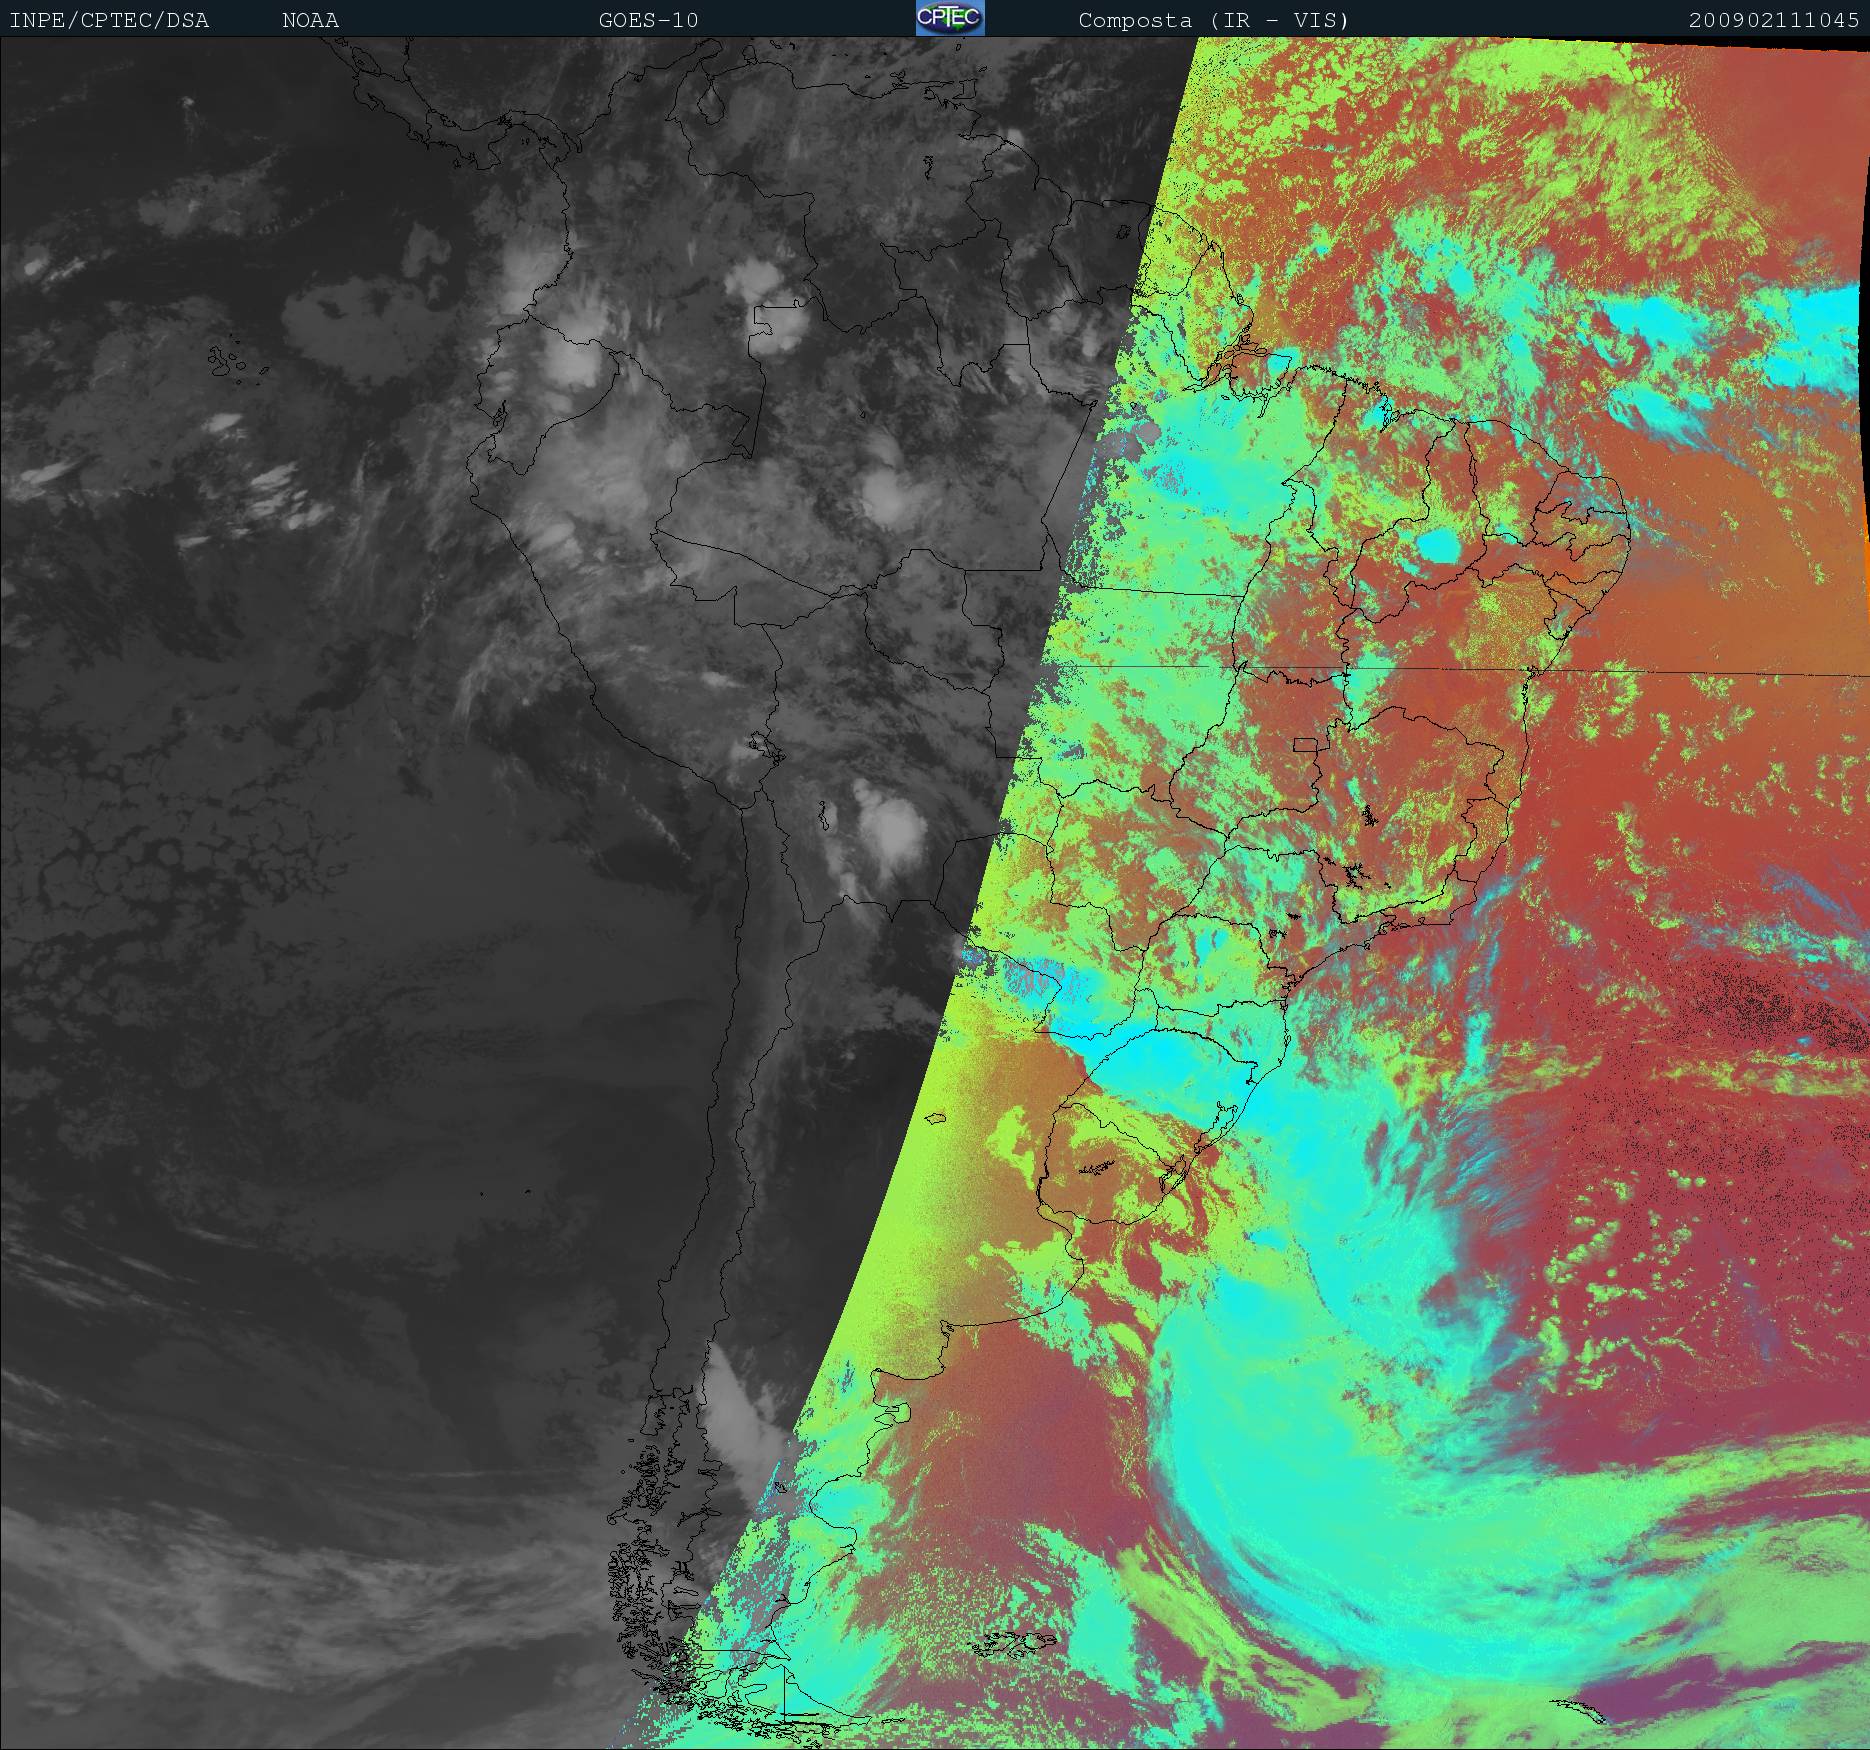Click the Composta (IR - VIS) title
The height and width of the screenshot is (1750, 1870).
[1214, 20]
